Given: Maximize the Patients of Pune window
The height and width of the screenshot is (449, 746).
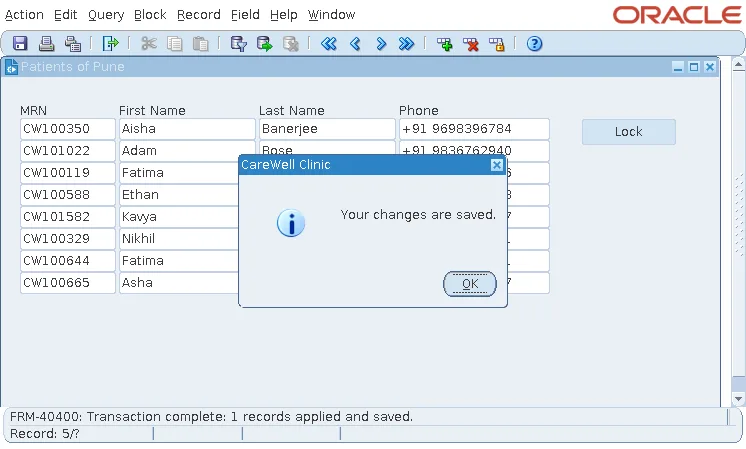Looking at the screenshot, I should 694,67.
